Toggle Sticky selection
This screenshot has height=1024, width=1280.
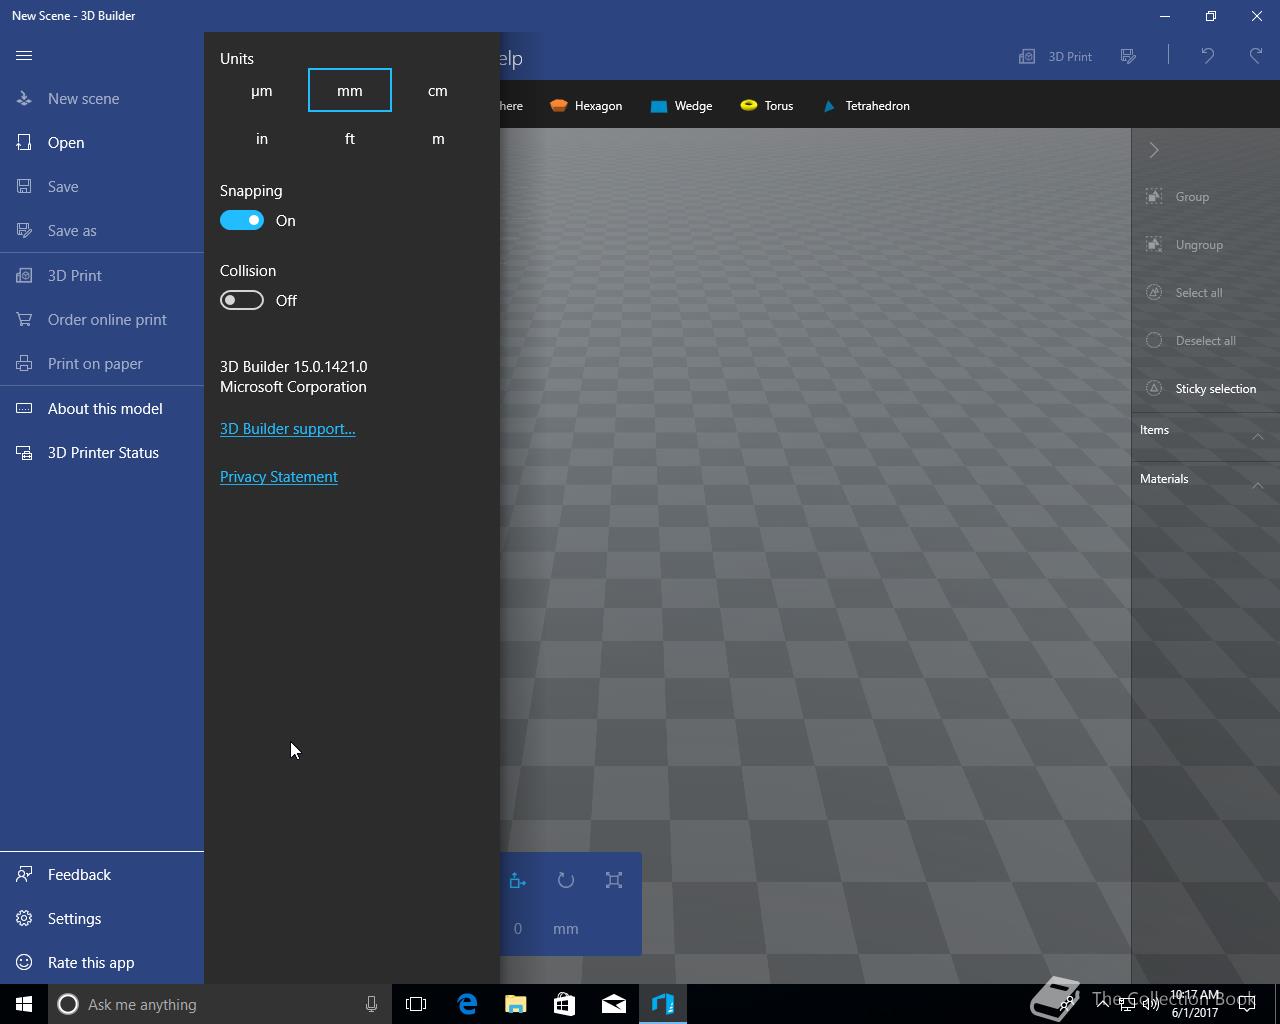coord(1206,388)
